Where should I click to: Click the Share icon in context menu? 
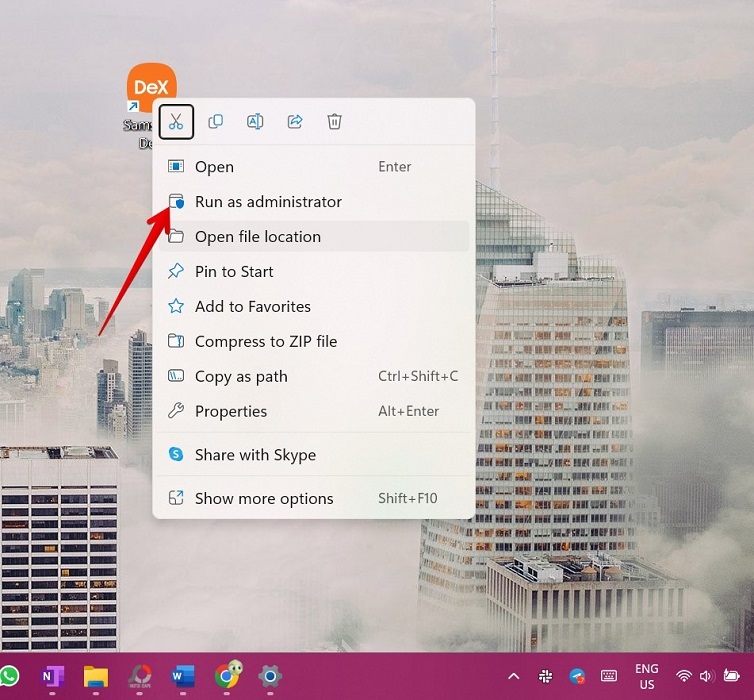[x=295, y=122]
